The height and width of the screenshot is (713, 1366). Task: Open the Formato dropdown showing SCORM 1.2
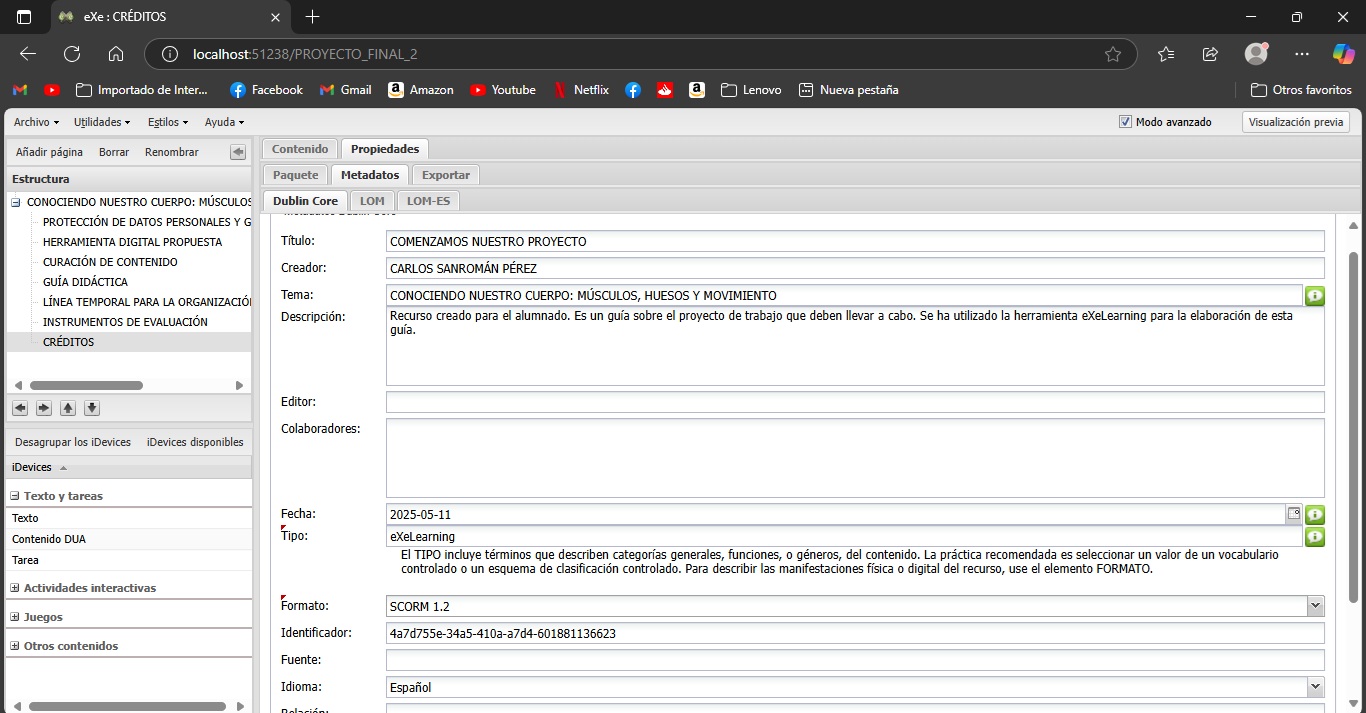pos(1314,606)
